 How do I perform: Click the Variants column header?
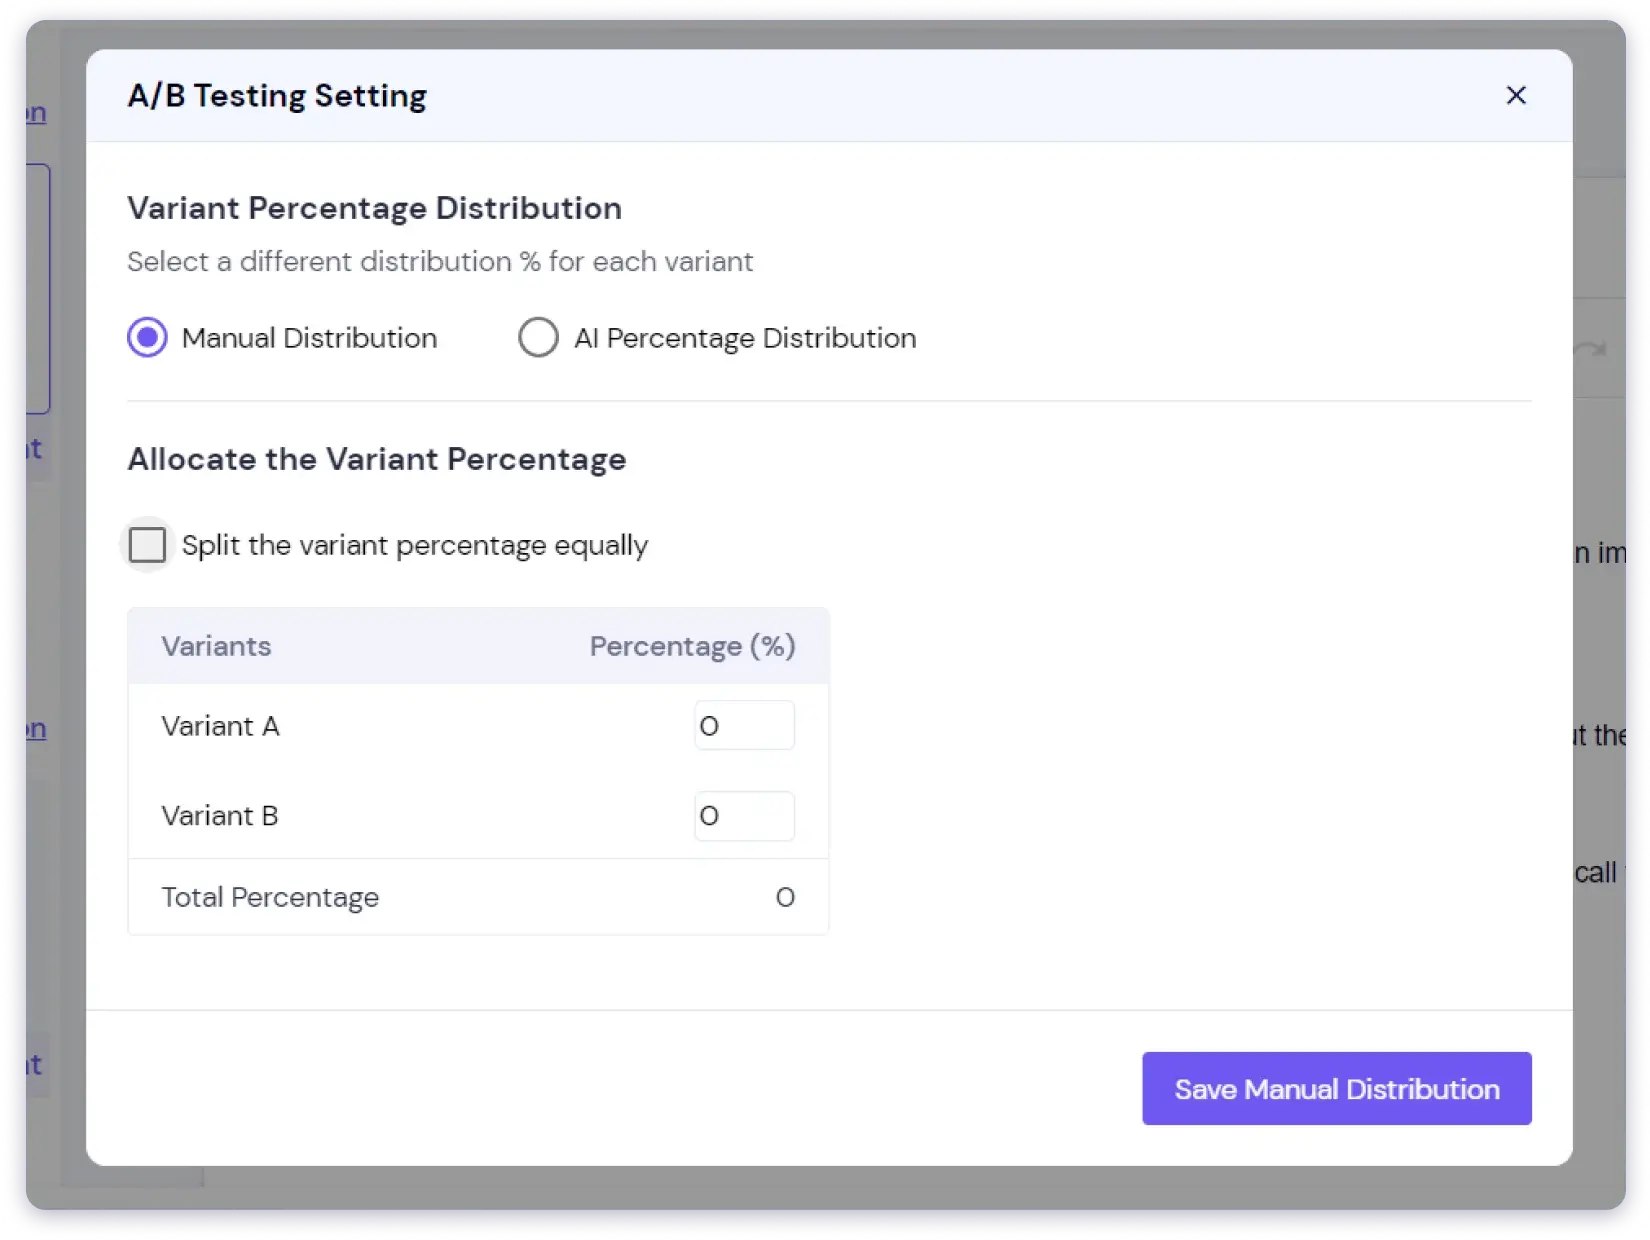tap(216, 646)
